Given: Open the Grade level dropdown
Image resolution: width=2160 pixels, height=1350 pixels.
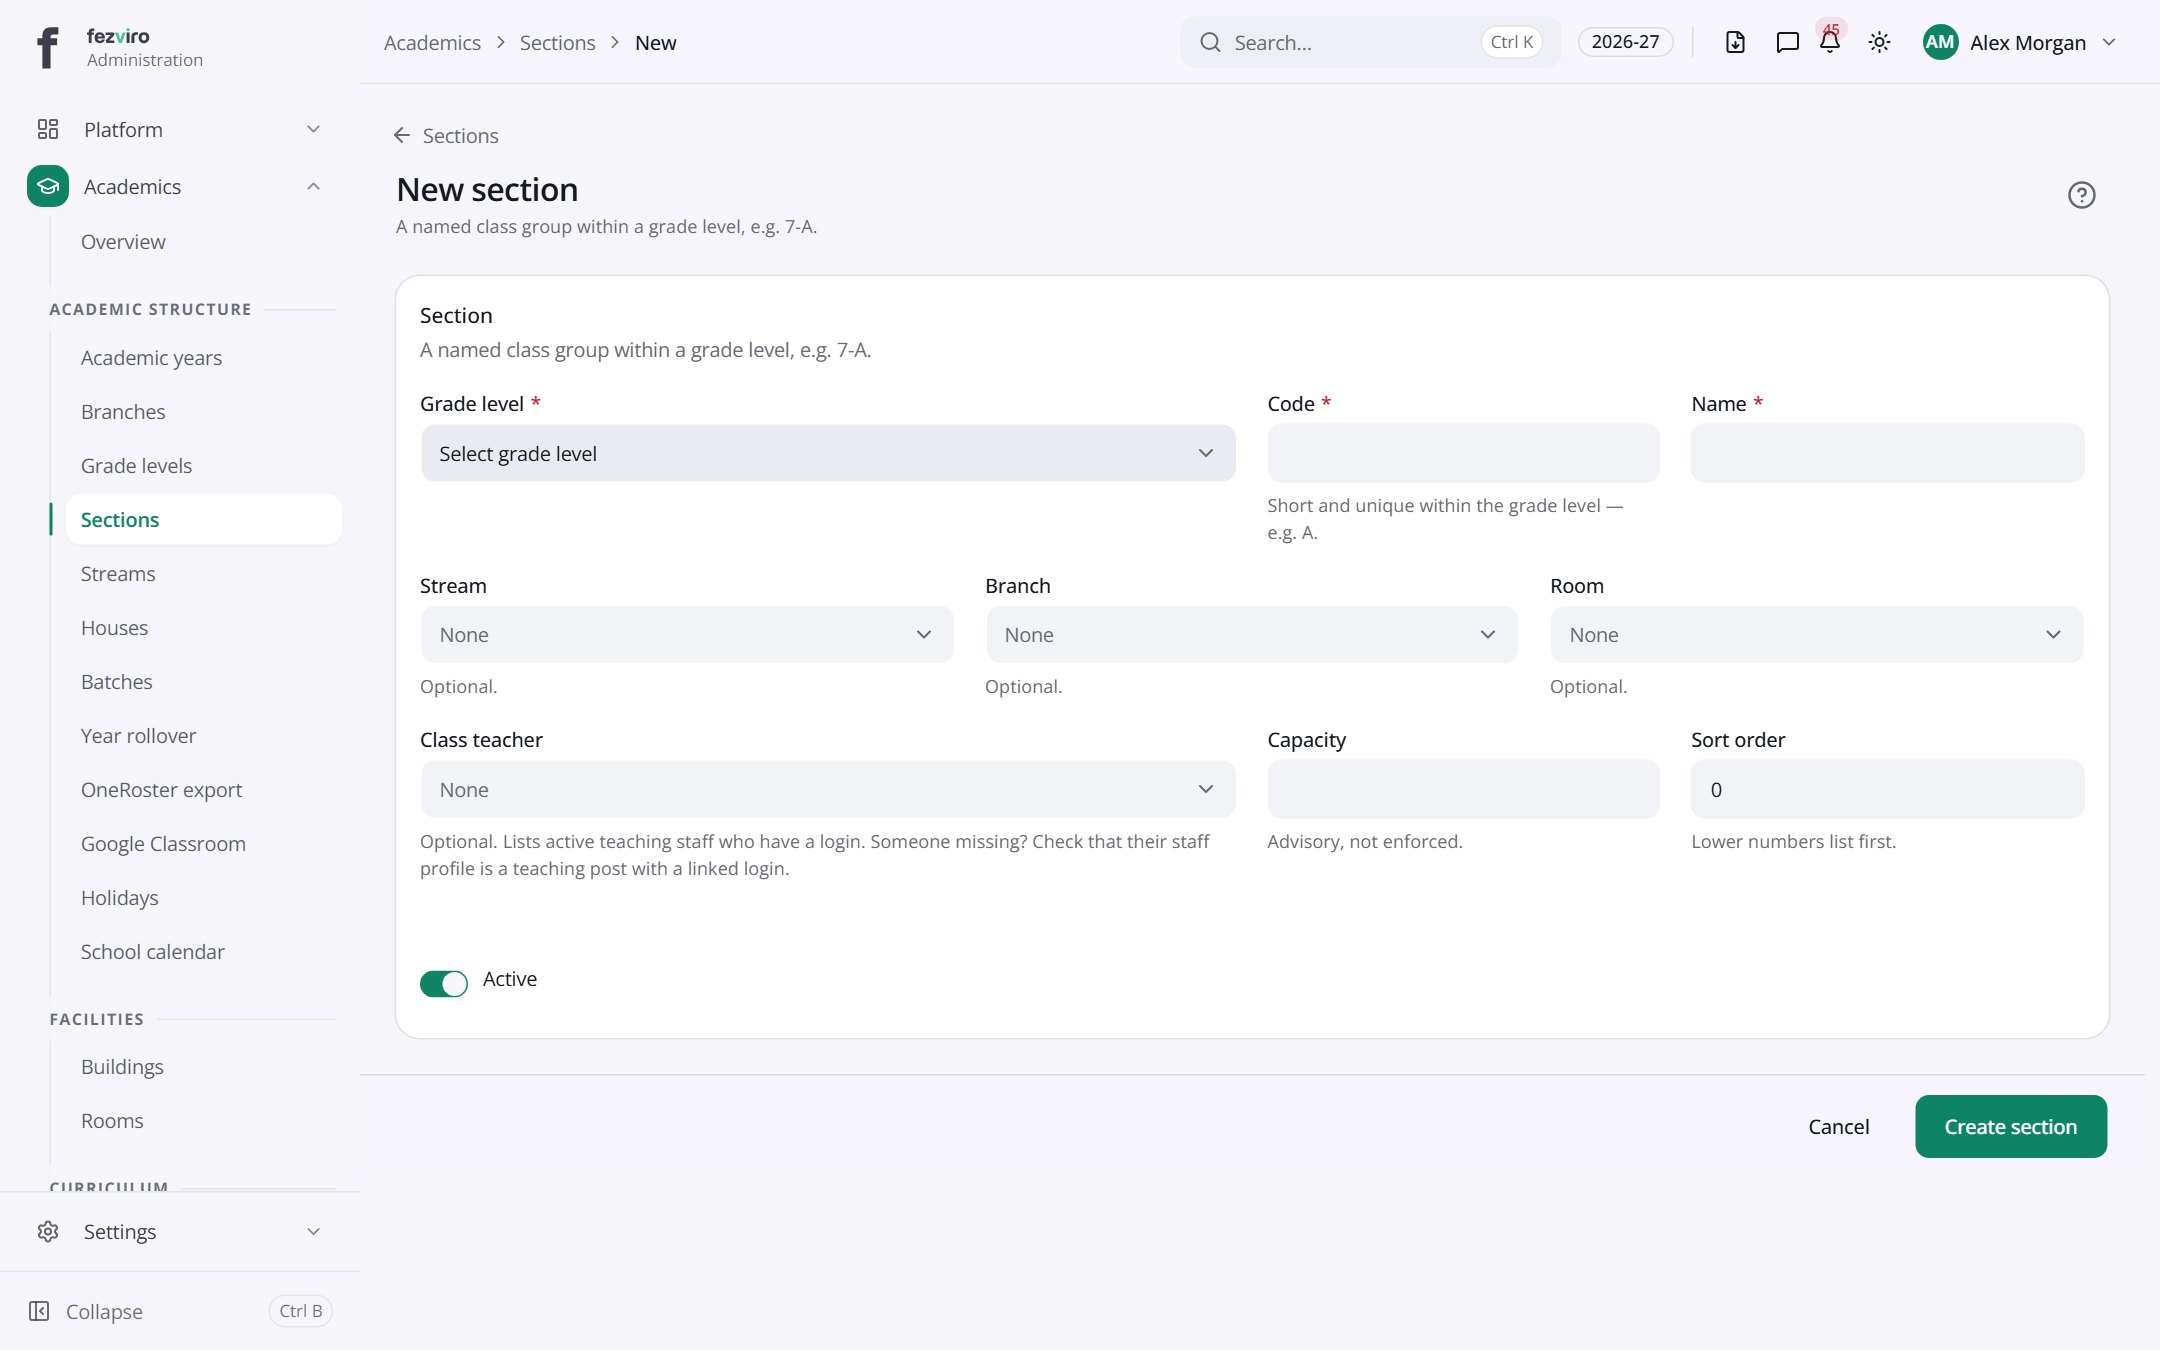Looking at the screenshot, I should pyautogui.click(x=828, y=453).
